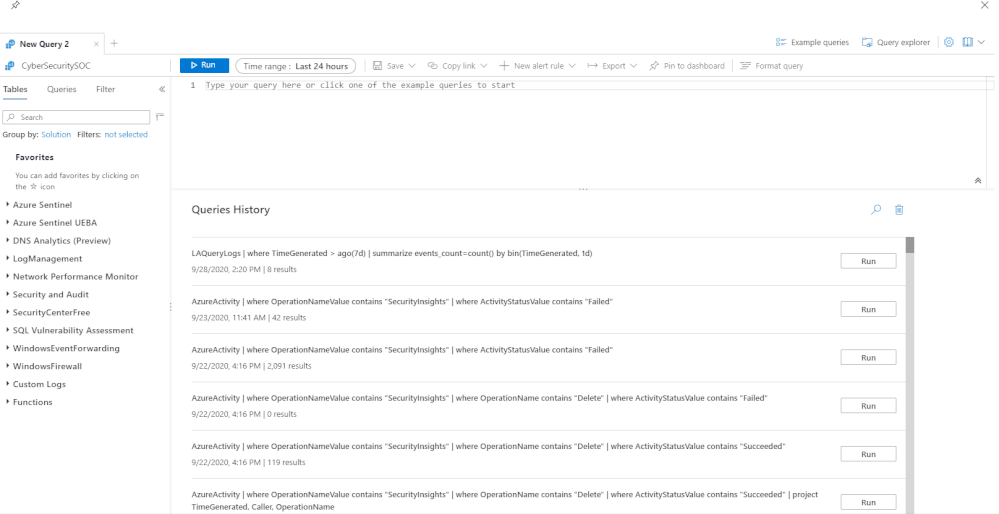
Task: Switch to the Tables tab
Action: 15,89
